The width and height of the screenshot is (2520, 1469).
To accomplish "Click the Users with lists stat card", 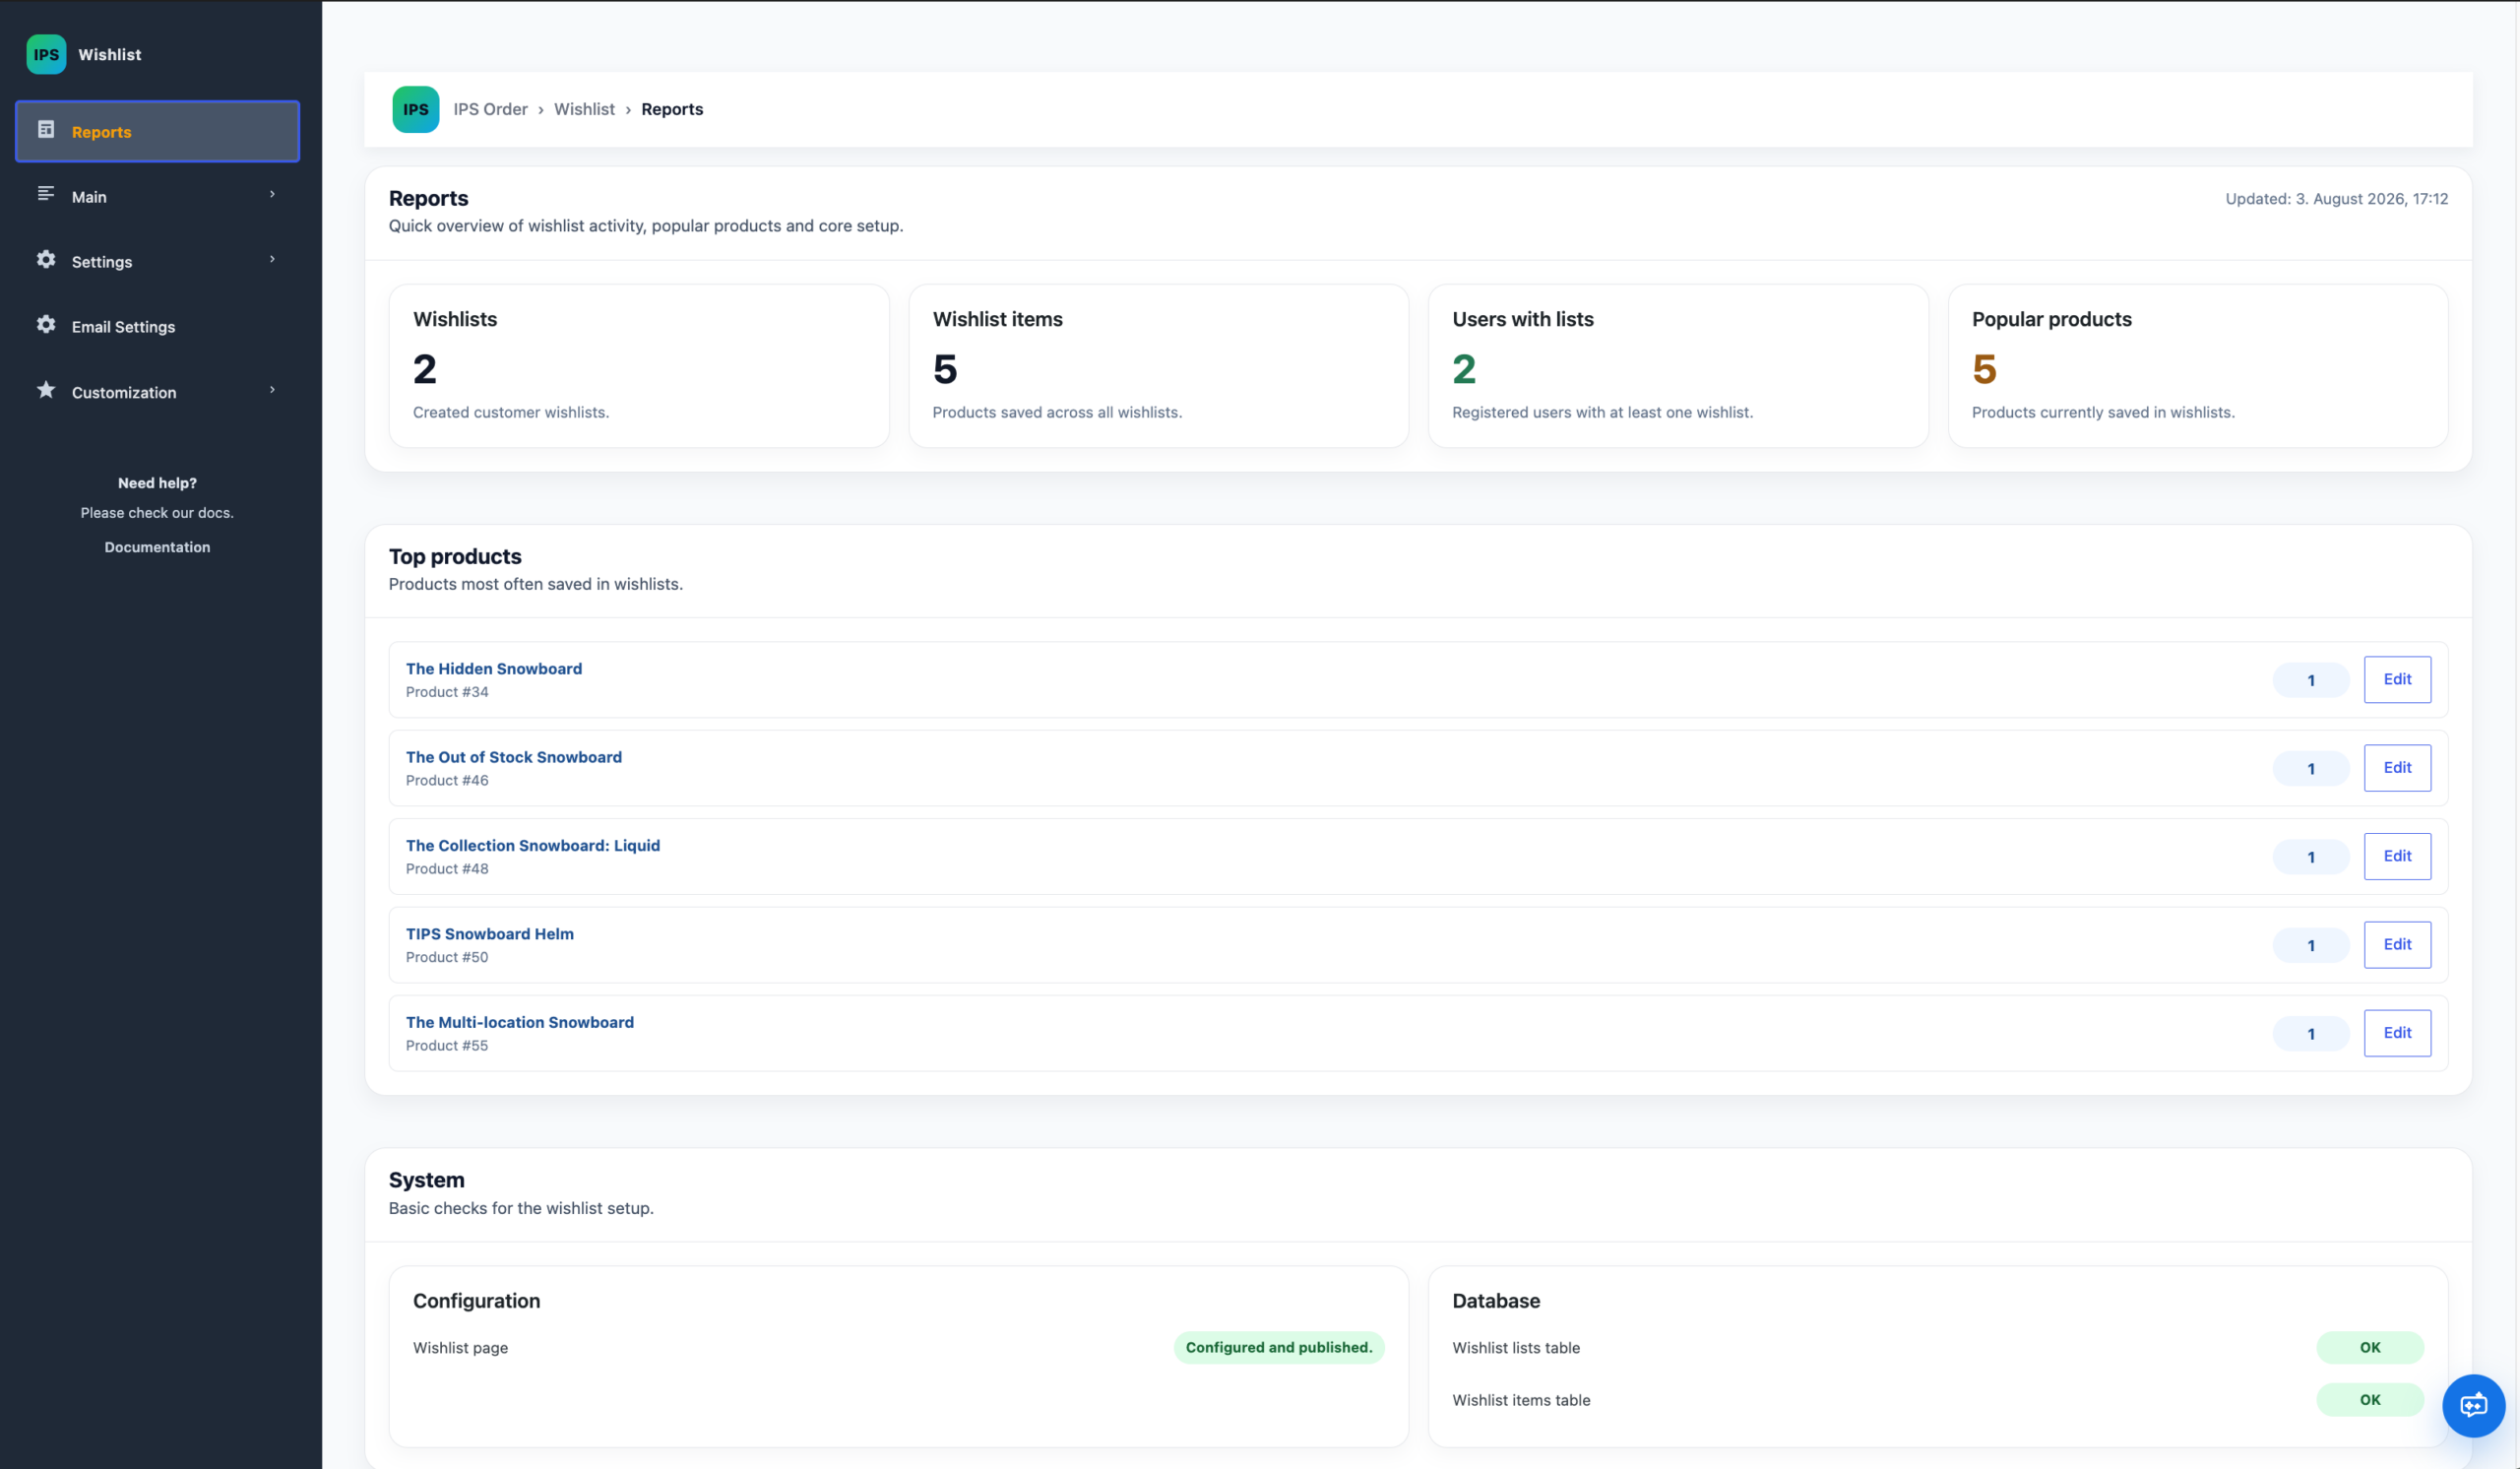I will coord(1678,366).
